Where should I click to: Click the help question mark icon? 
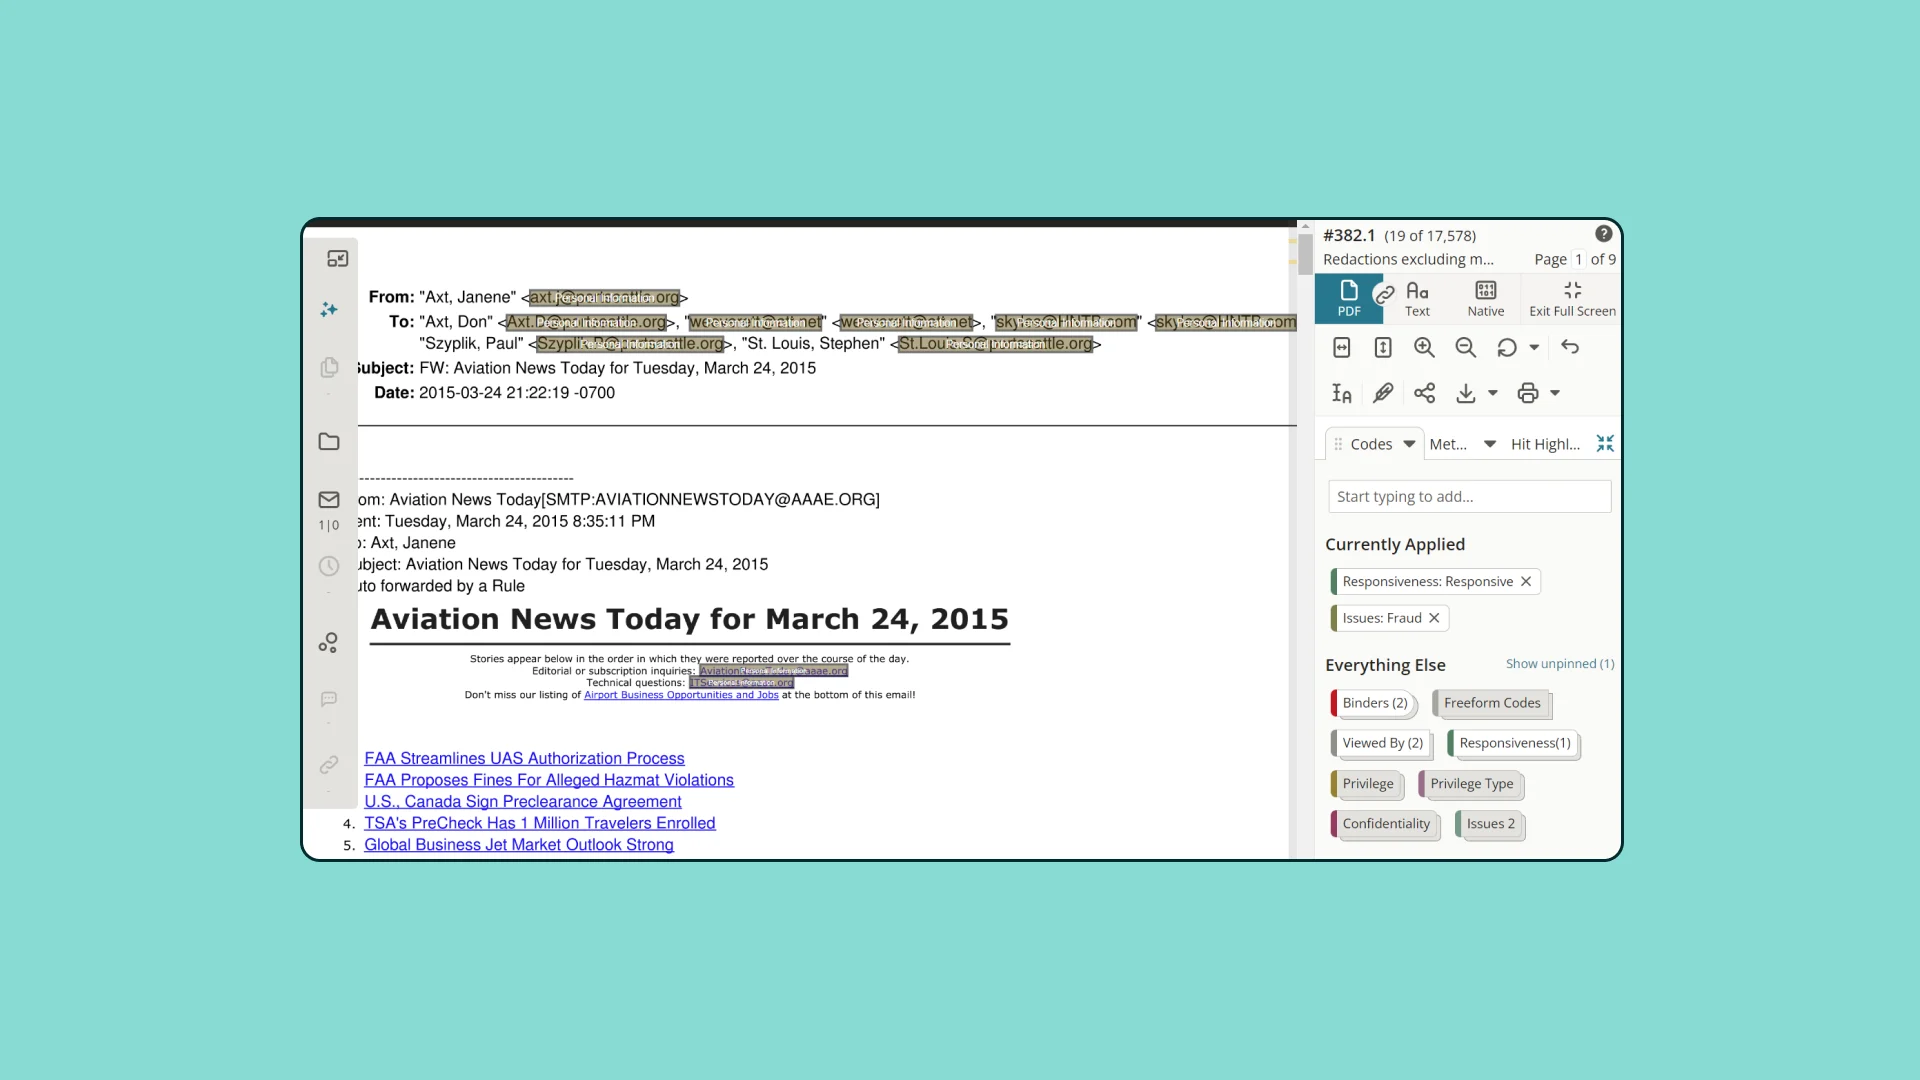(x=1603, y=234)
